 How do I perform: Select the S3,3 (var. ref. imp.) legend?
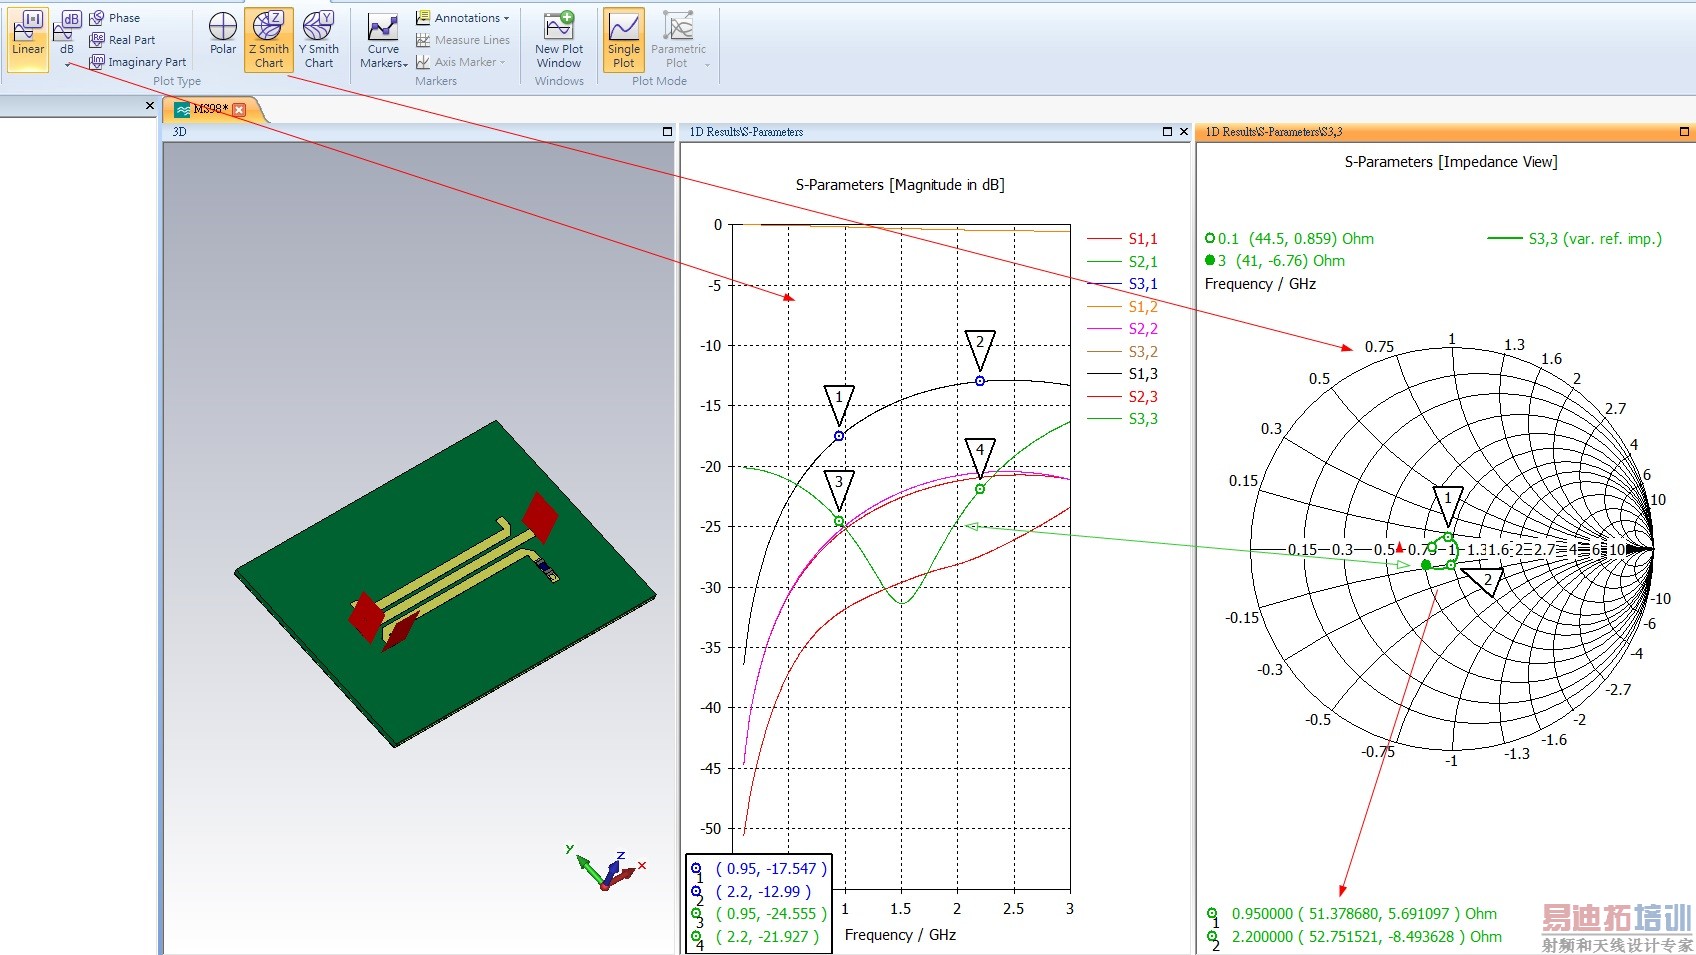(x=1575, y=239)
